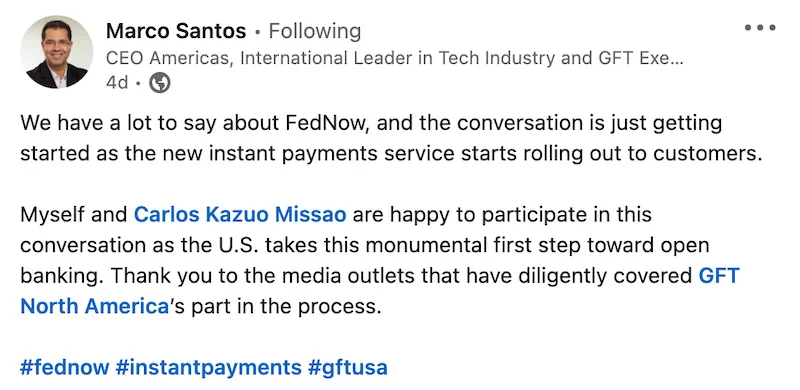The height and width of the screenshot is (390, 800).
Task: Click the North America link text
Action: coord(94,306)
